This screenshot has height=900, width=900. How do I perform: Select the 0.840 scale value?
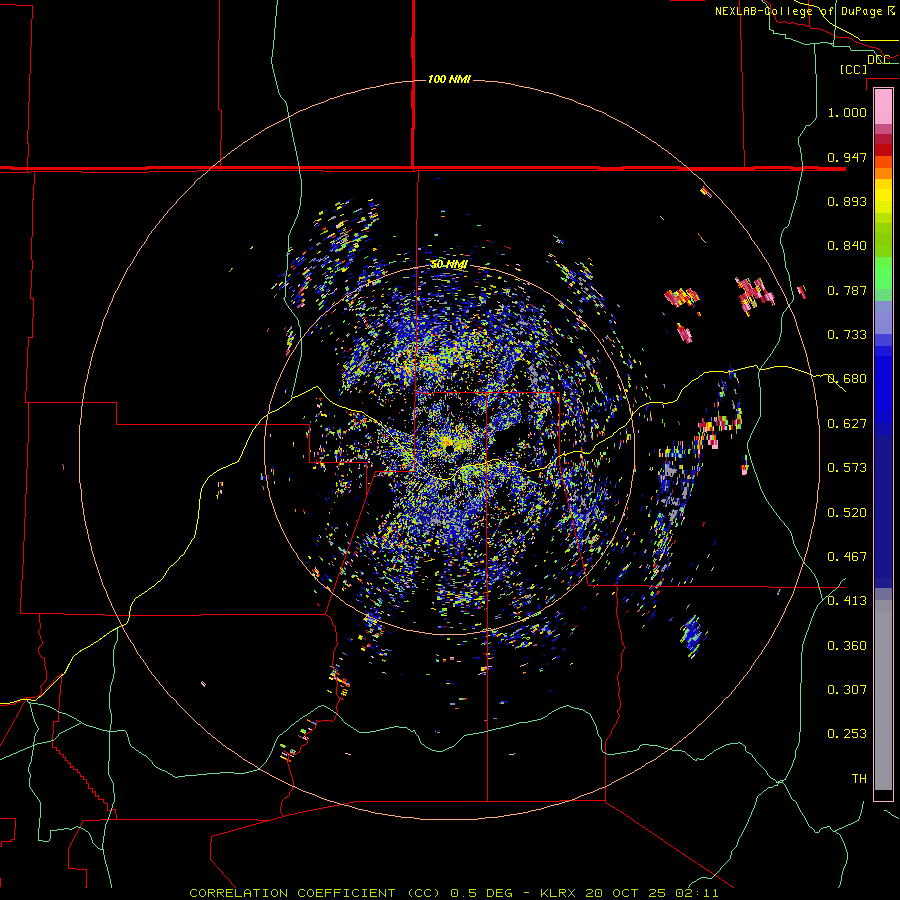pyautogui.click(x=847, y=246)
